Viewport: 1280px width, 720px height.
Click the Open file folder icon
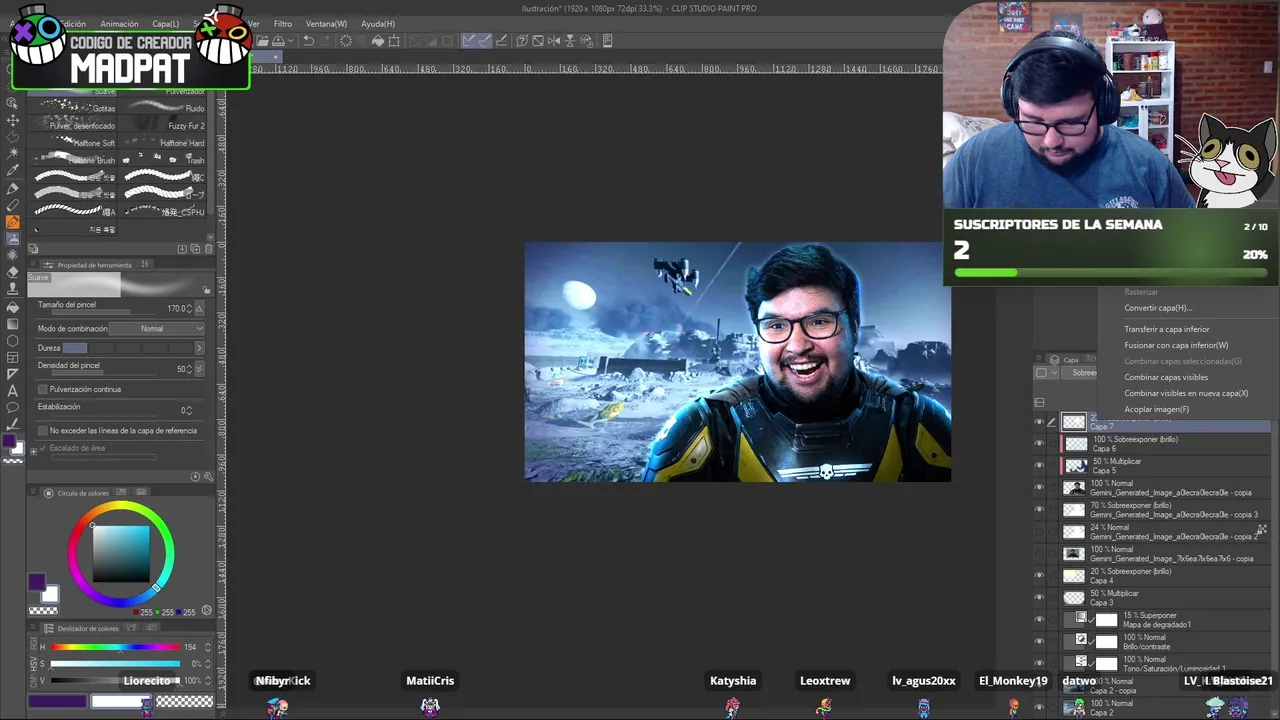click(x=262, y=41)
